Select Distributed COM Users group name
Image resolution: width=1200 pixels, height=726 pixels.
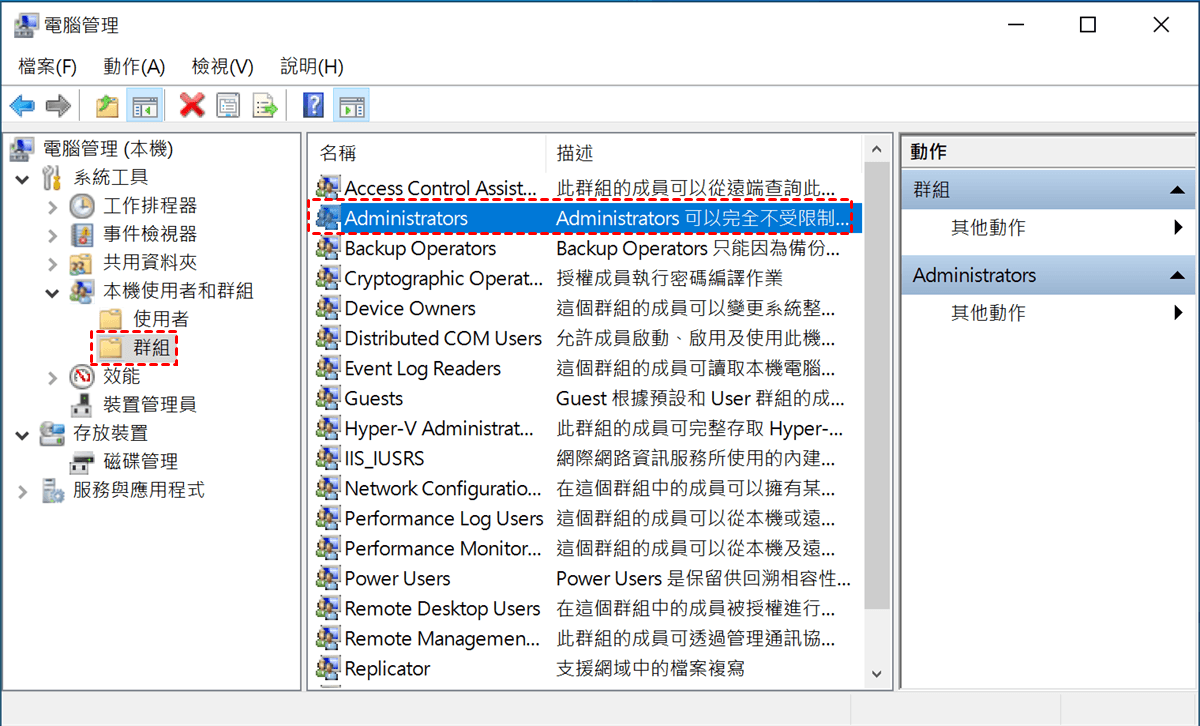point(443,338)
